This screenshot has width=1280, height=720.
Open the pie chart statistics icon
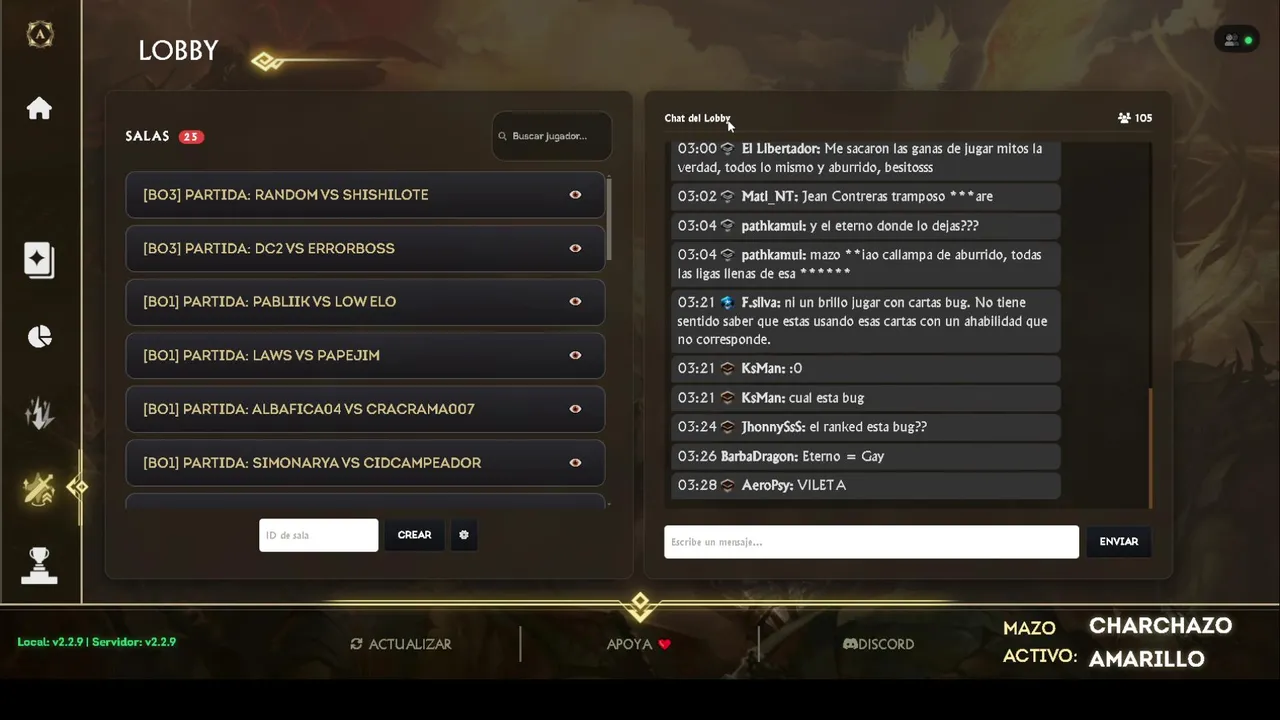39,337
